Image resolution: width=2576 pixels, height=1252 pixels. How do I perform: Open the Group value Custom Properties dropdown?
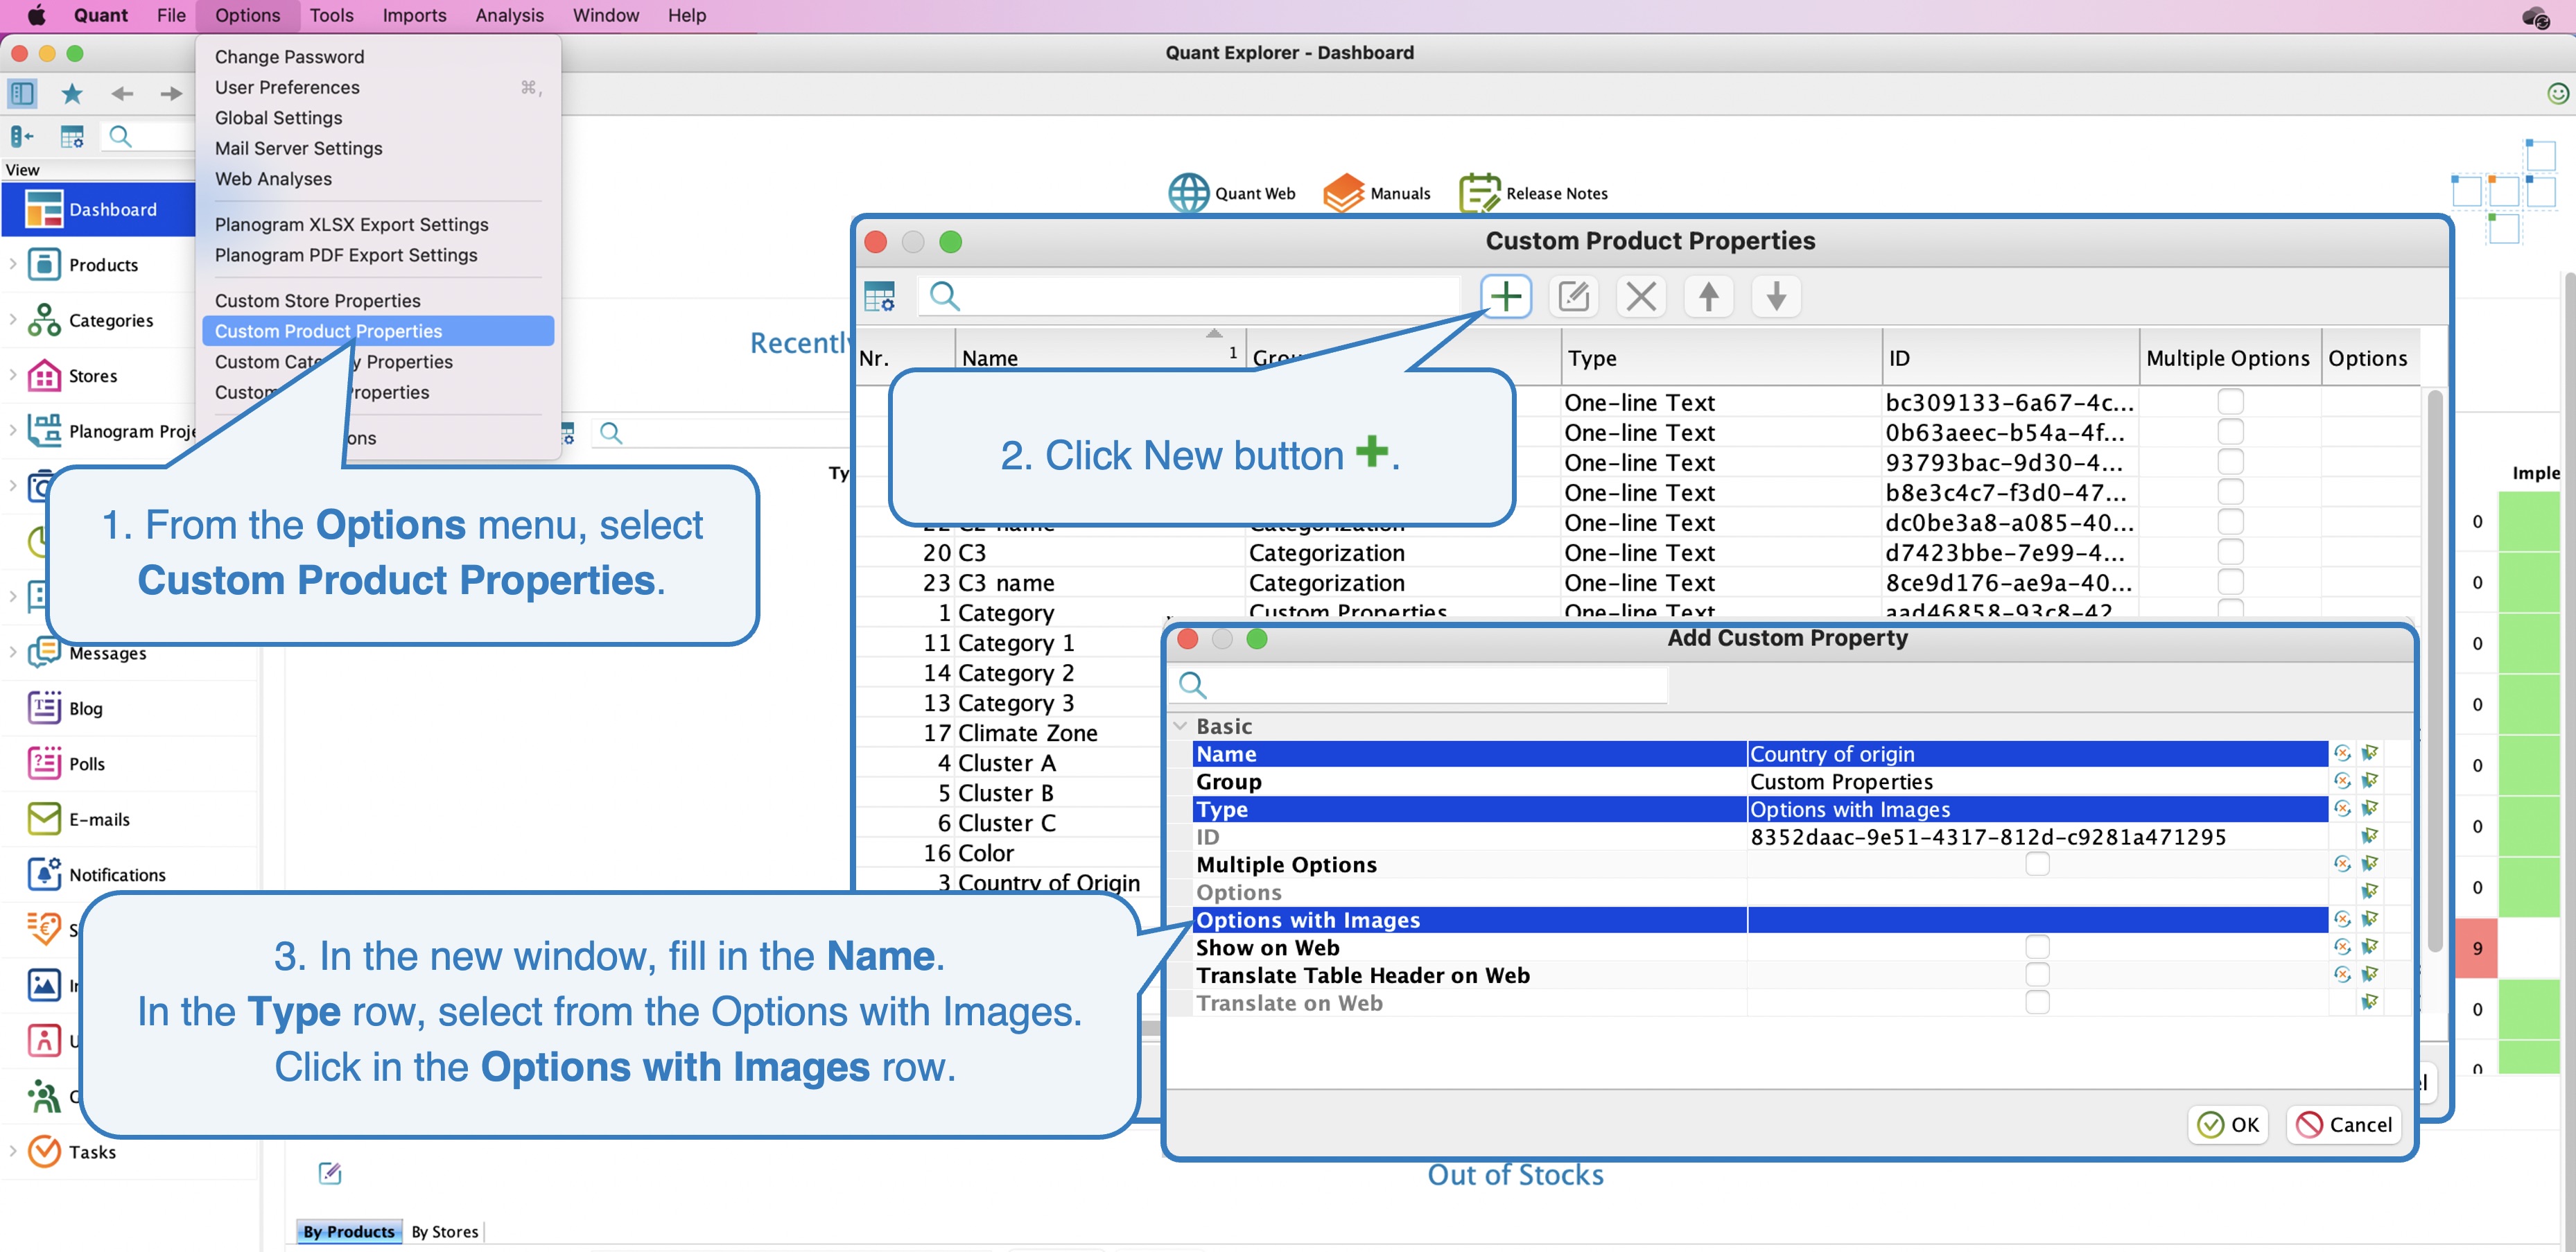click(2037, 781)
